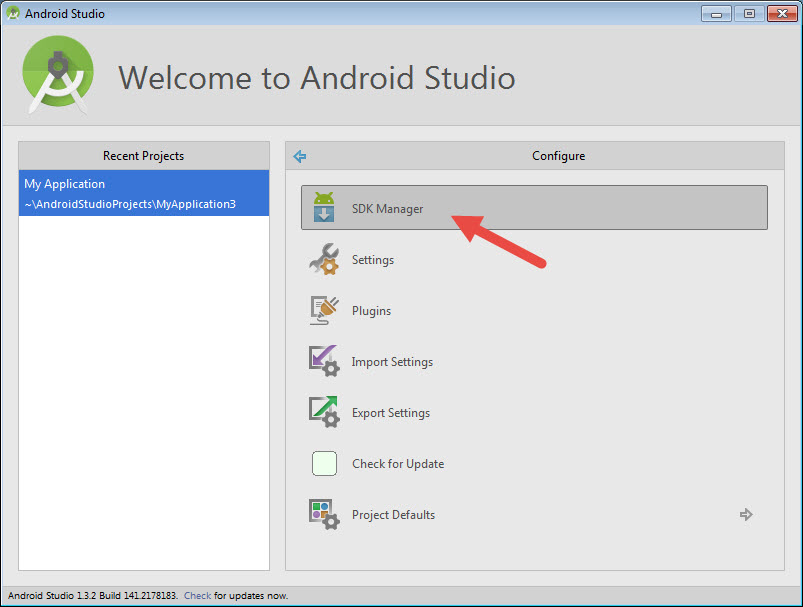803x607 pixels.
Task: Open the My Application recent project
Action: [64, 183]
